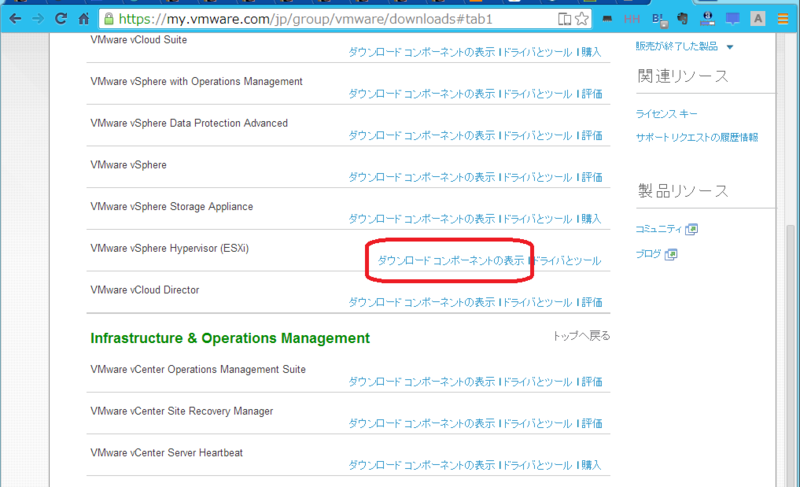Show download components for VMware vCloud Suite
The width and height of the screenshot is (800, 487).
pos(421,52)
